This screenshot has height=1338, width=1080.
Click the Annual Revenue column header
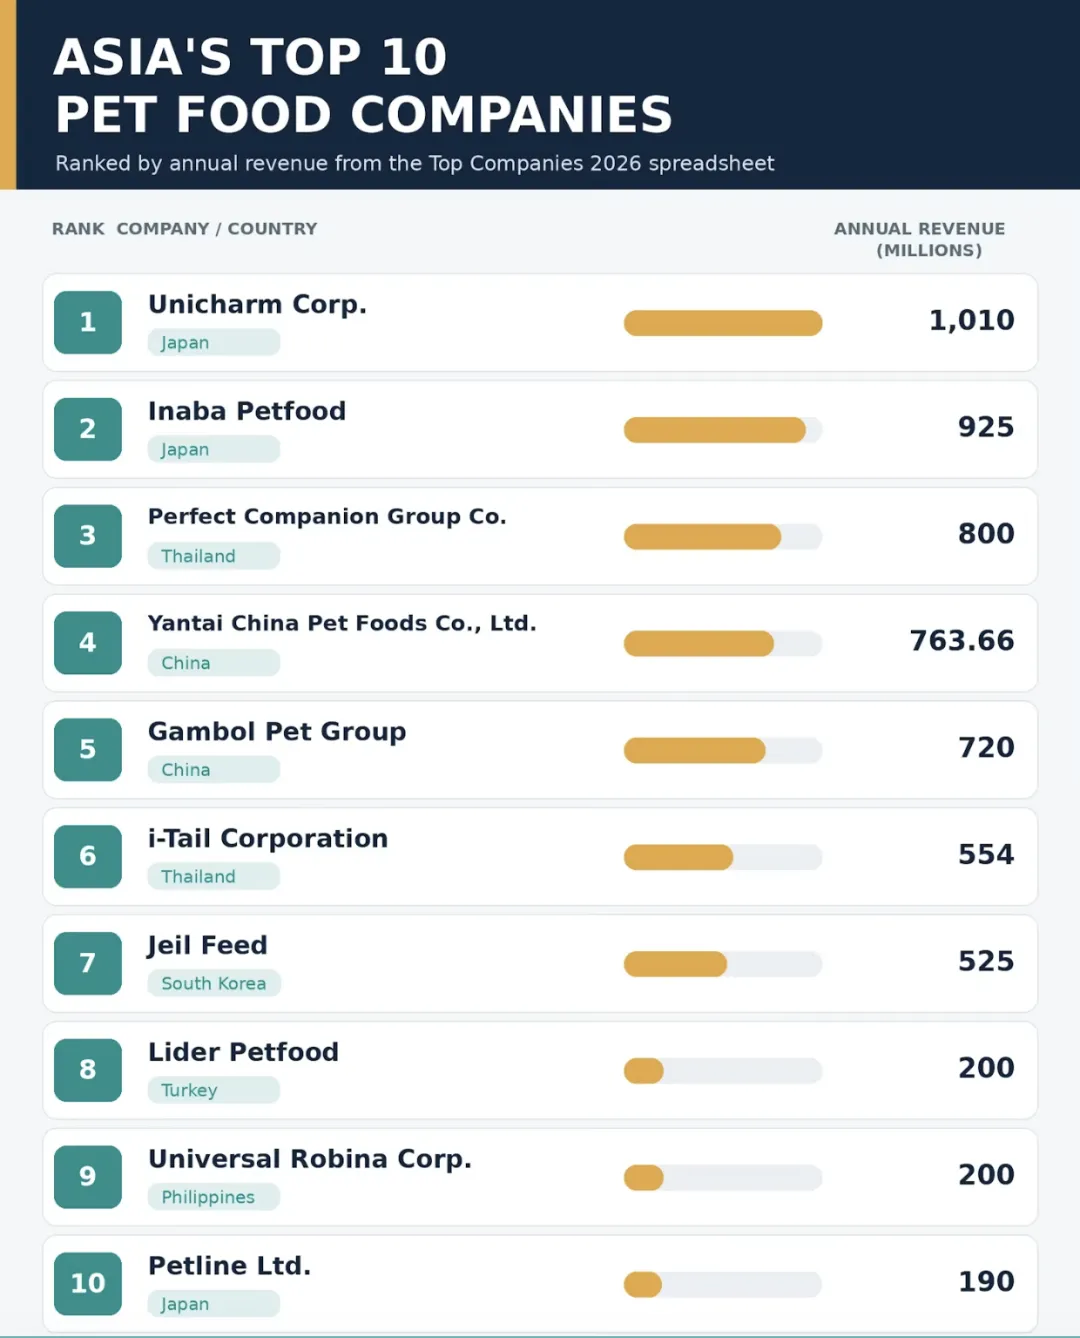pos(920,239)
